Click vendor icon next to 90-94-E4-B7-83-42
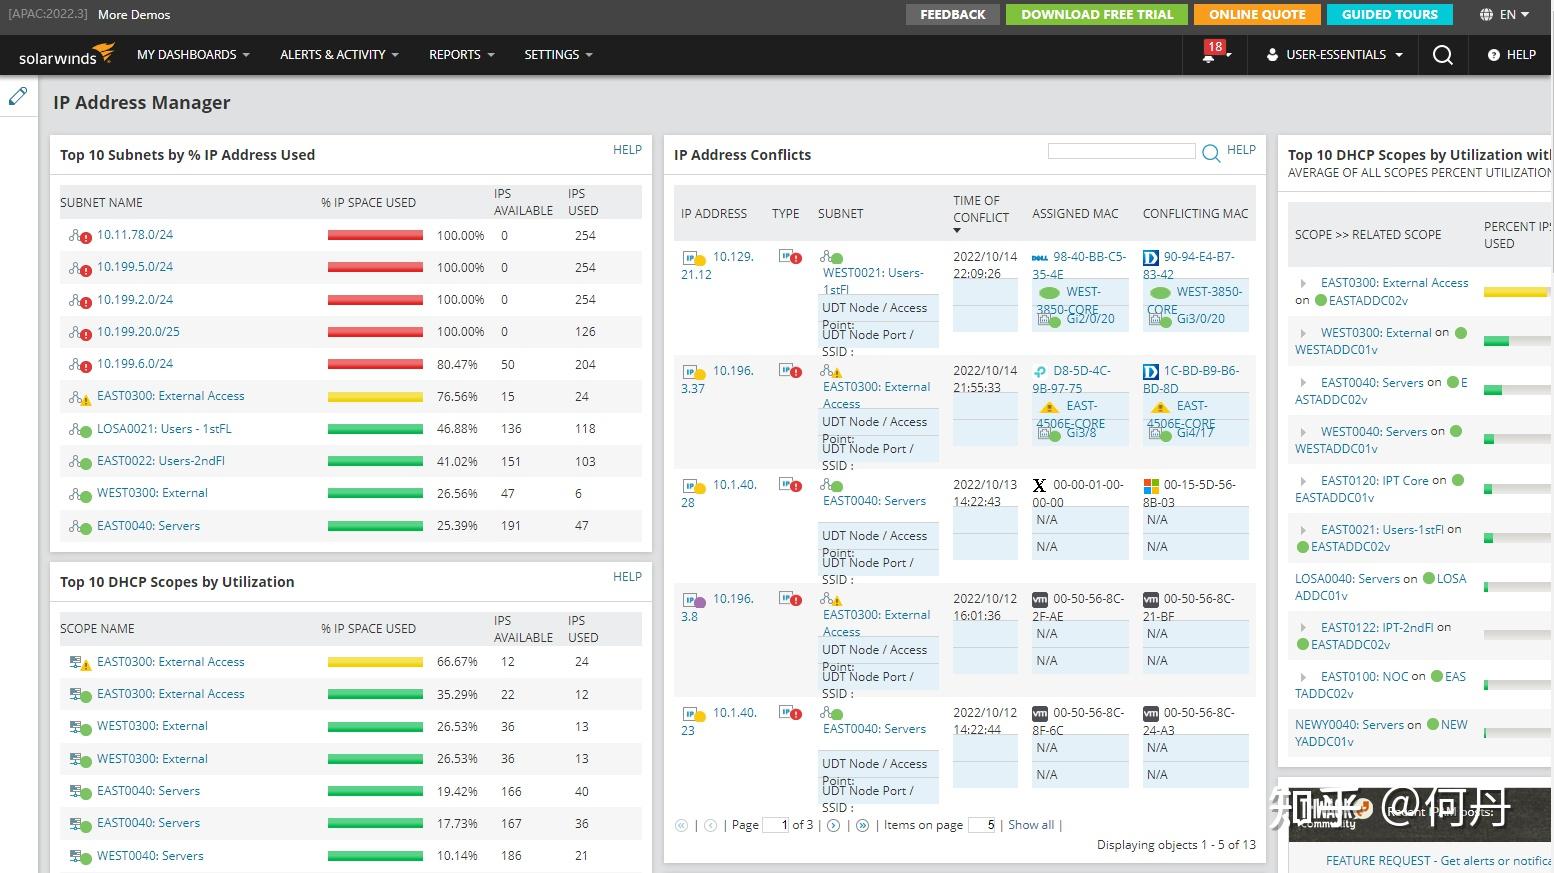1554x873 pixels. click(1150, 258)
